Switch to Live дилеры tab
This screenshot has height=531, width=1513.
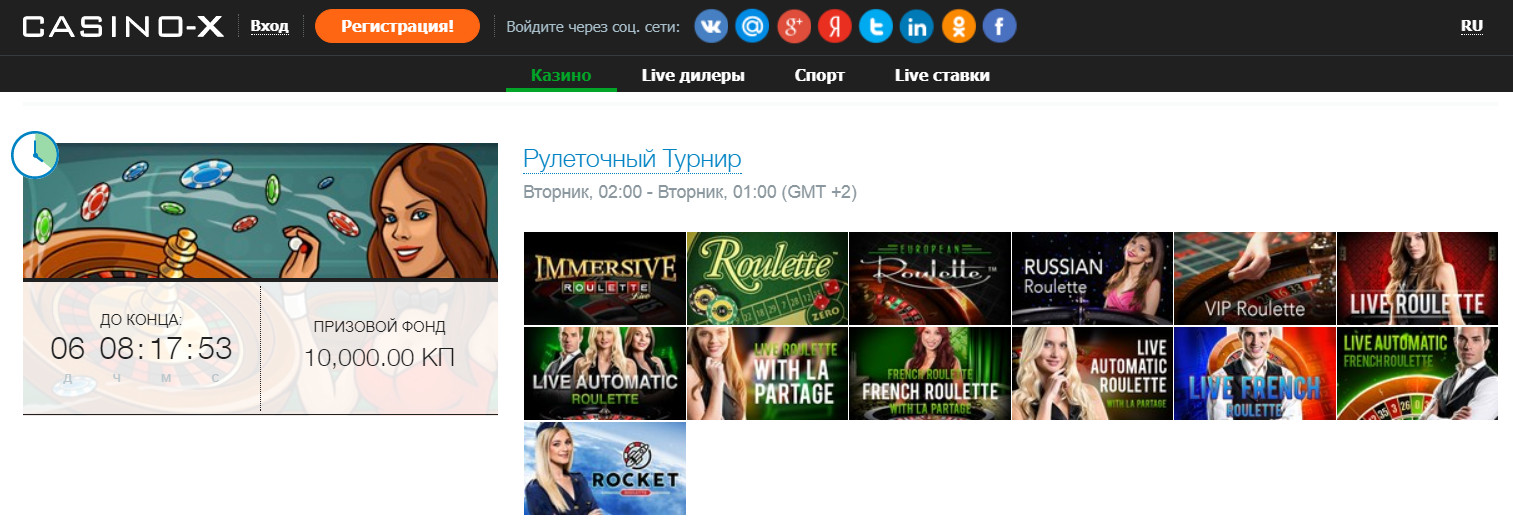pos(693,75)
